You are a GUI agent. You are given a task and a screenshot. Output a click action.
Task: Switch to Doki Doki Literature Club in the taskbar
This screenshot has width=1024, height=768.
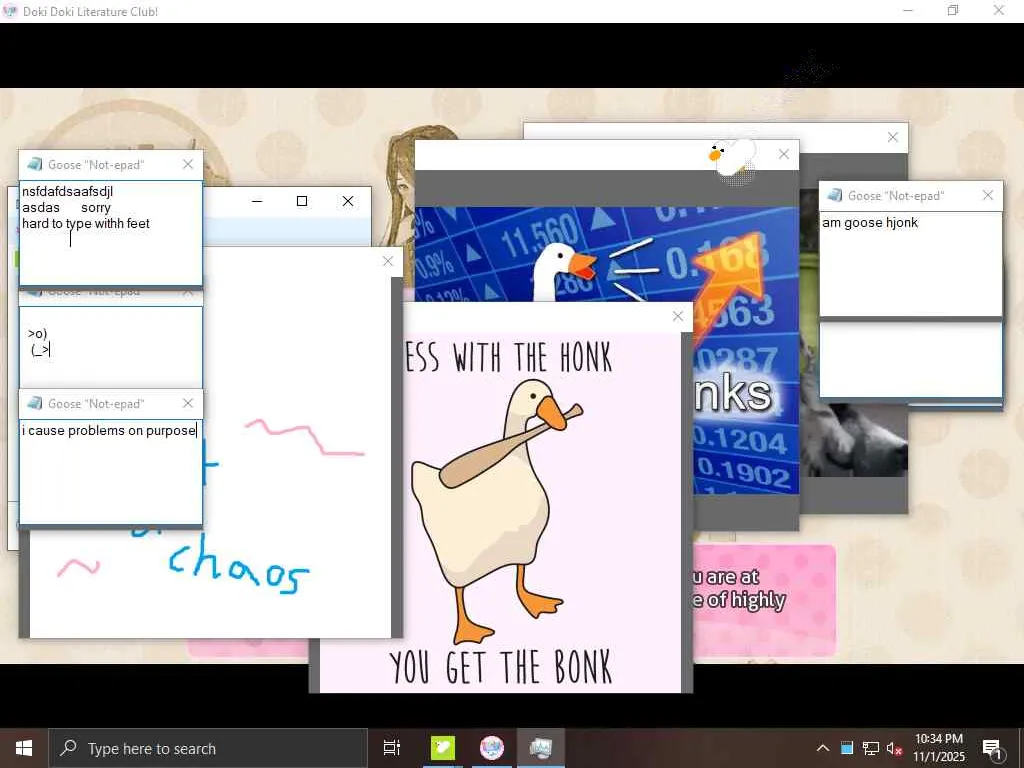coord(492,748)
